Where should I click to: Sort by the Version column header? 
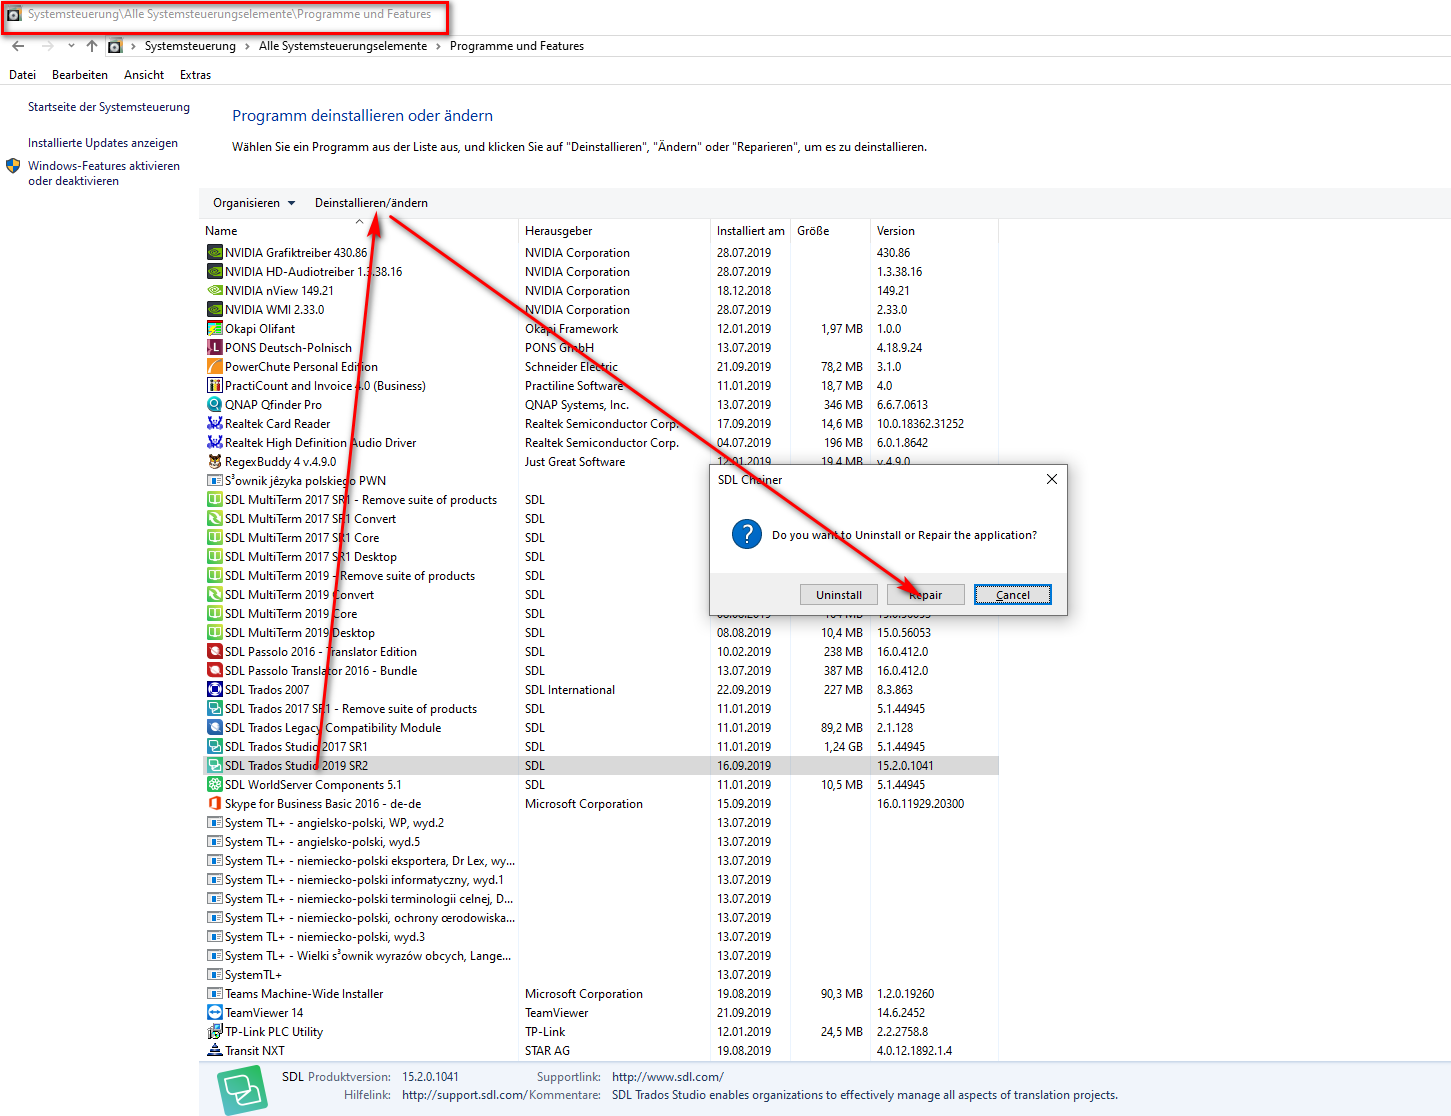934,231
